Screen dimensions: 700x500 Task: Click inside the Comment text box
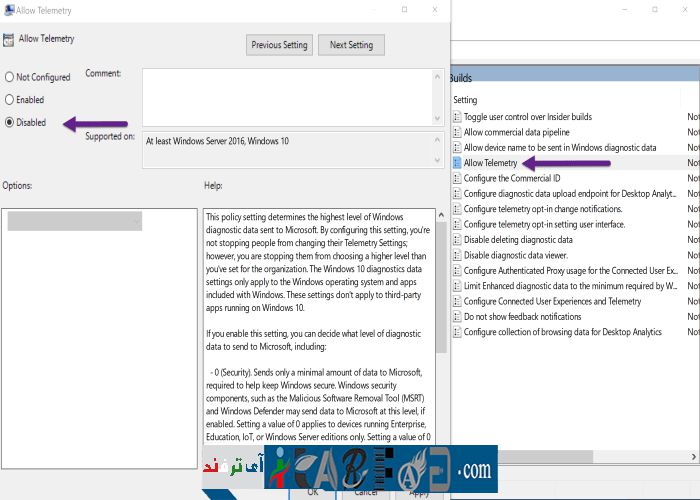290,97
